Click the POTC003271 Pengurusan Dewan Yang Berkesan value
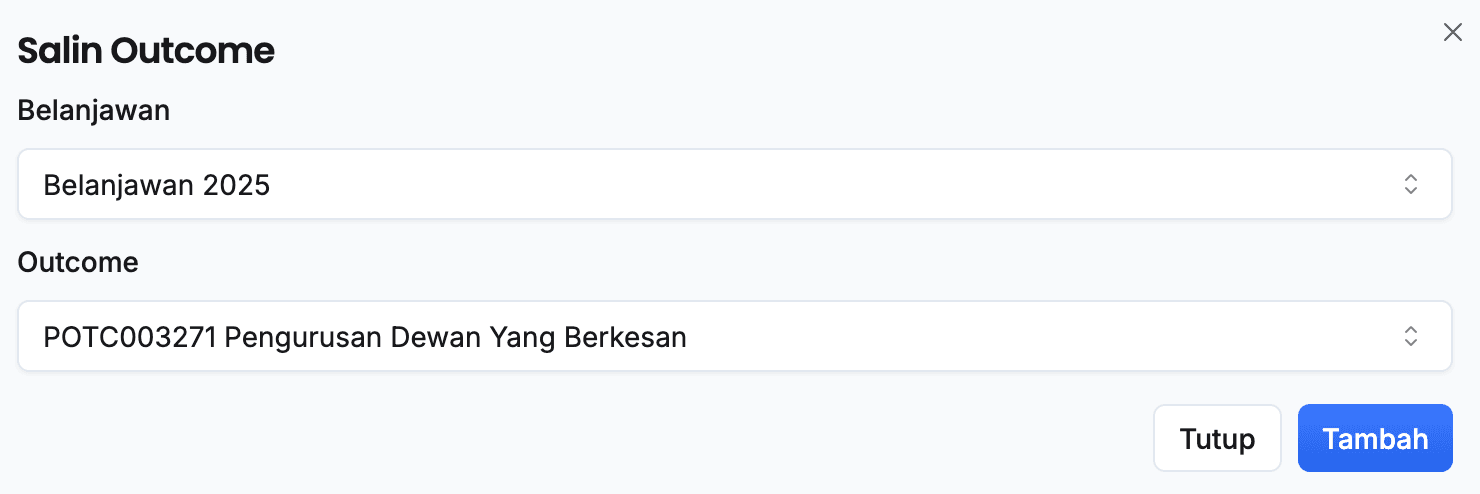The height and width of the screenshot is (494, 1480). pos(365,337)
